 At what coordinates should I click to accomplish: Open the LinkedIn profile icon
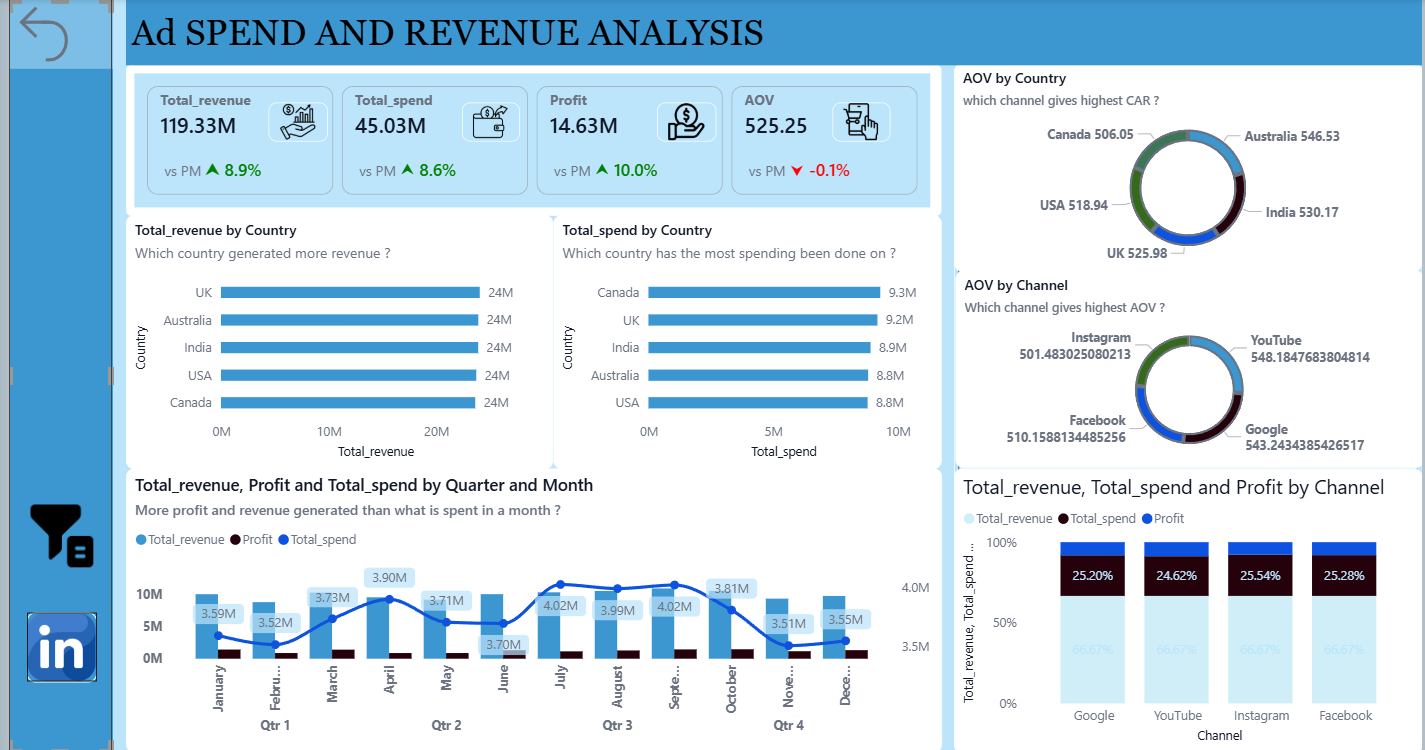click(62, 648)
